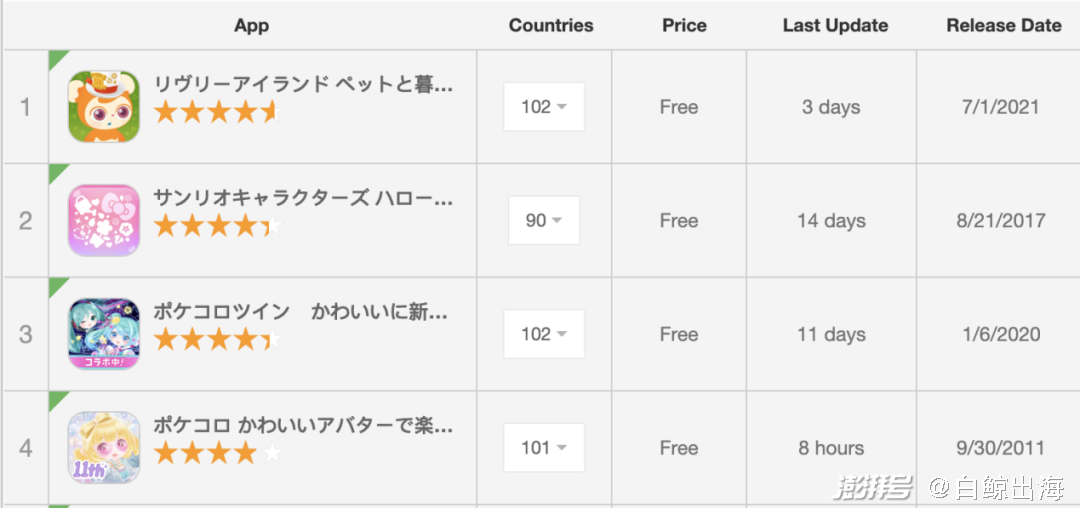The width and height of the screenshot is (1080, 508).
Task: Open the リヴリーアイランド app title link
Action: pos(303,84)
